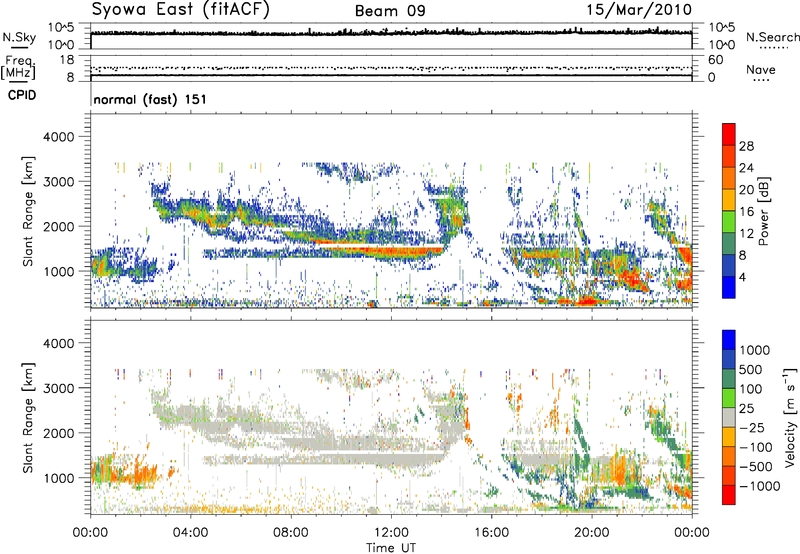Viewport: 800px width, 554px height.
Task: Click the 'Velocity [m s⁻¹]' color bar label
Action: 790,417
